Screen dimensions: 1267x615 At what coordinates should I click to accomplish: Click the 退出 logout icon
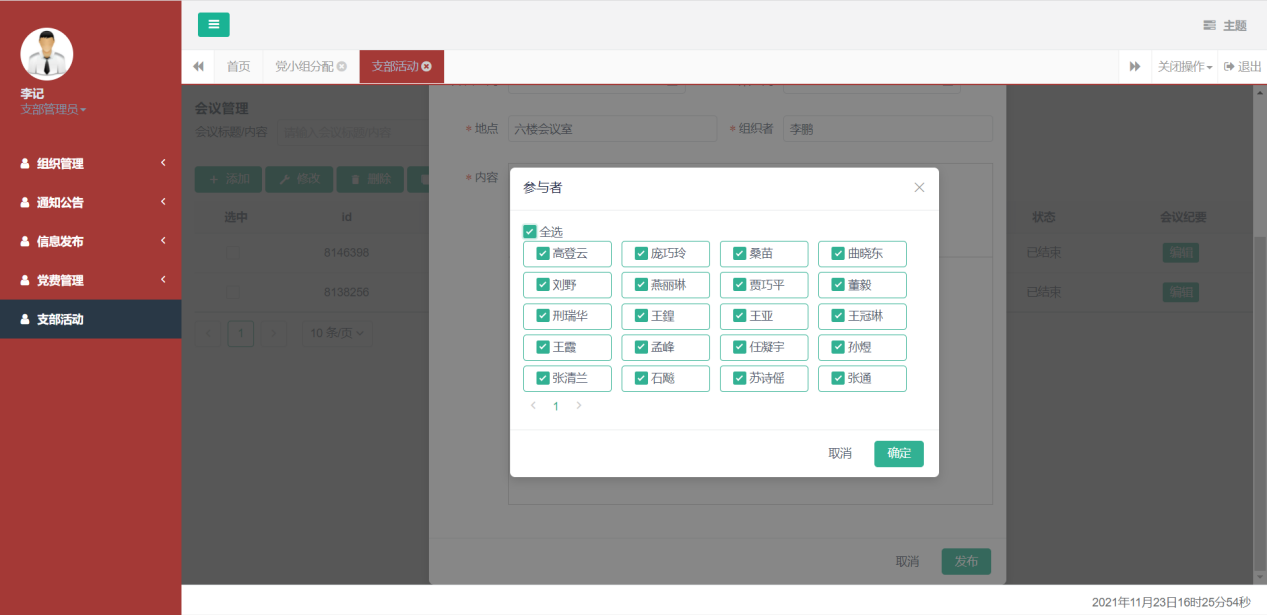(1229, 67)
